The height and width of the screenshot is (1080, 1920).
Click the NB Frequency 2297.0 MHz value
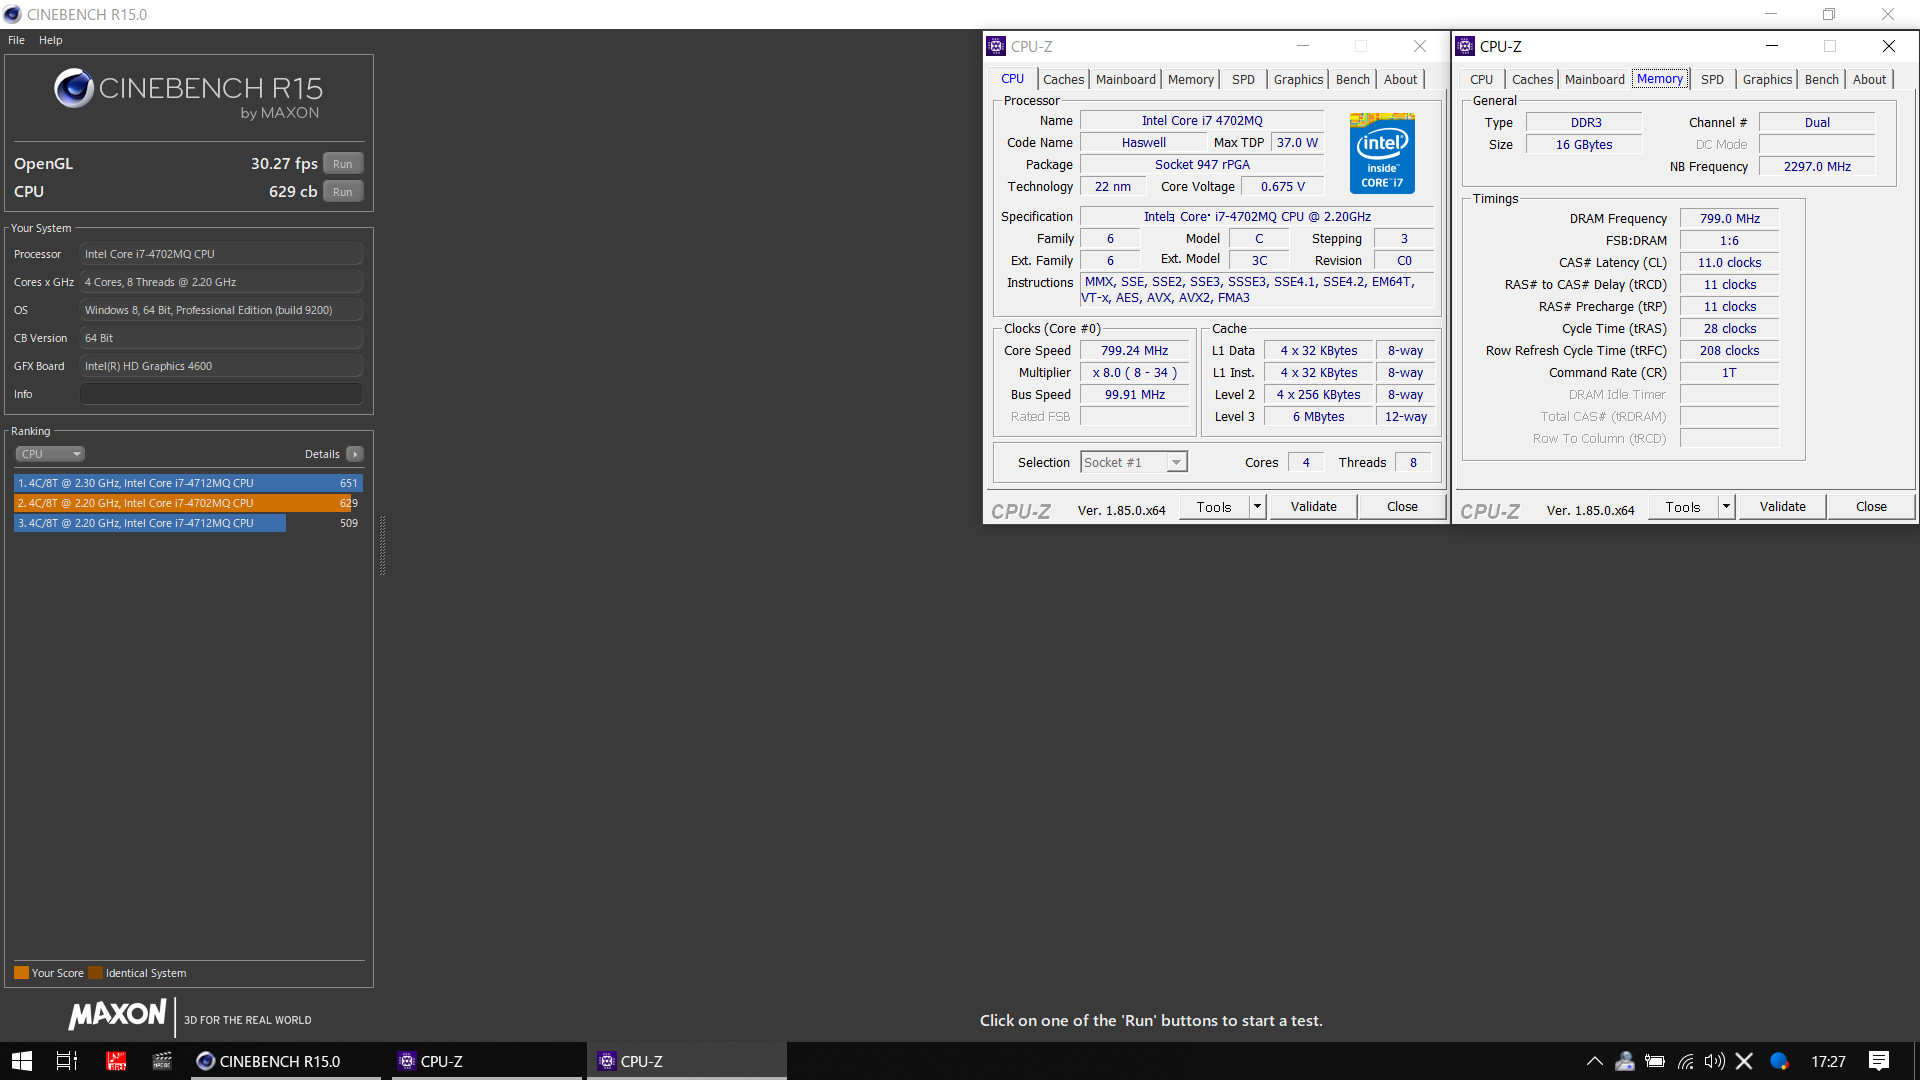coord(1816,167)
